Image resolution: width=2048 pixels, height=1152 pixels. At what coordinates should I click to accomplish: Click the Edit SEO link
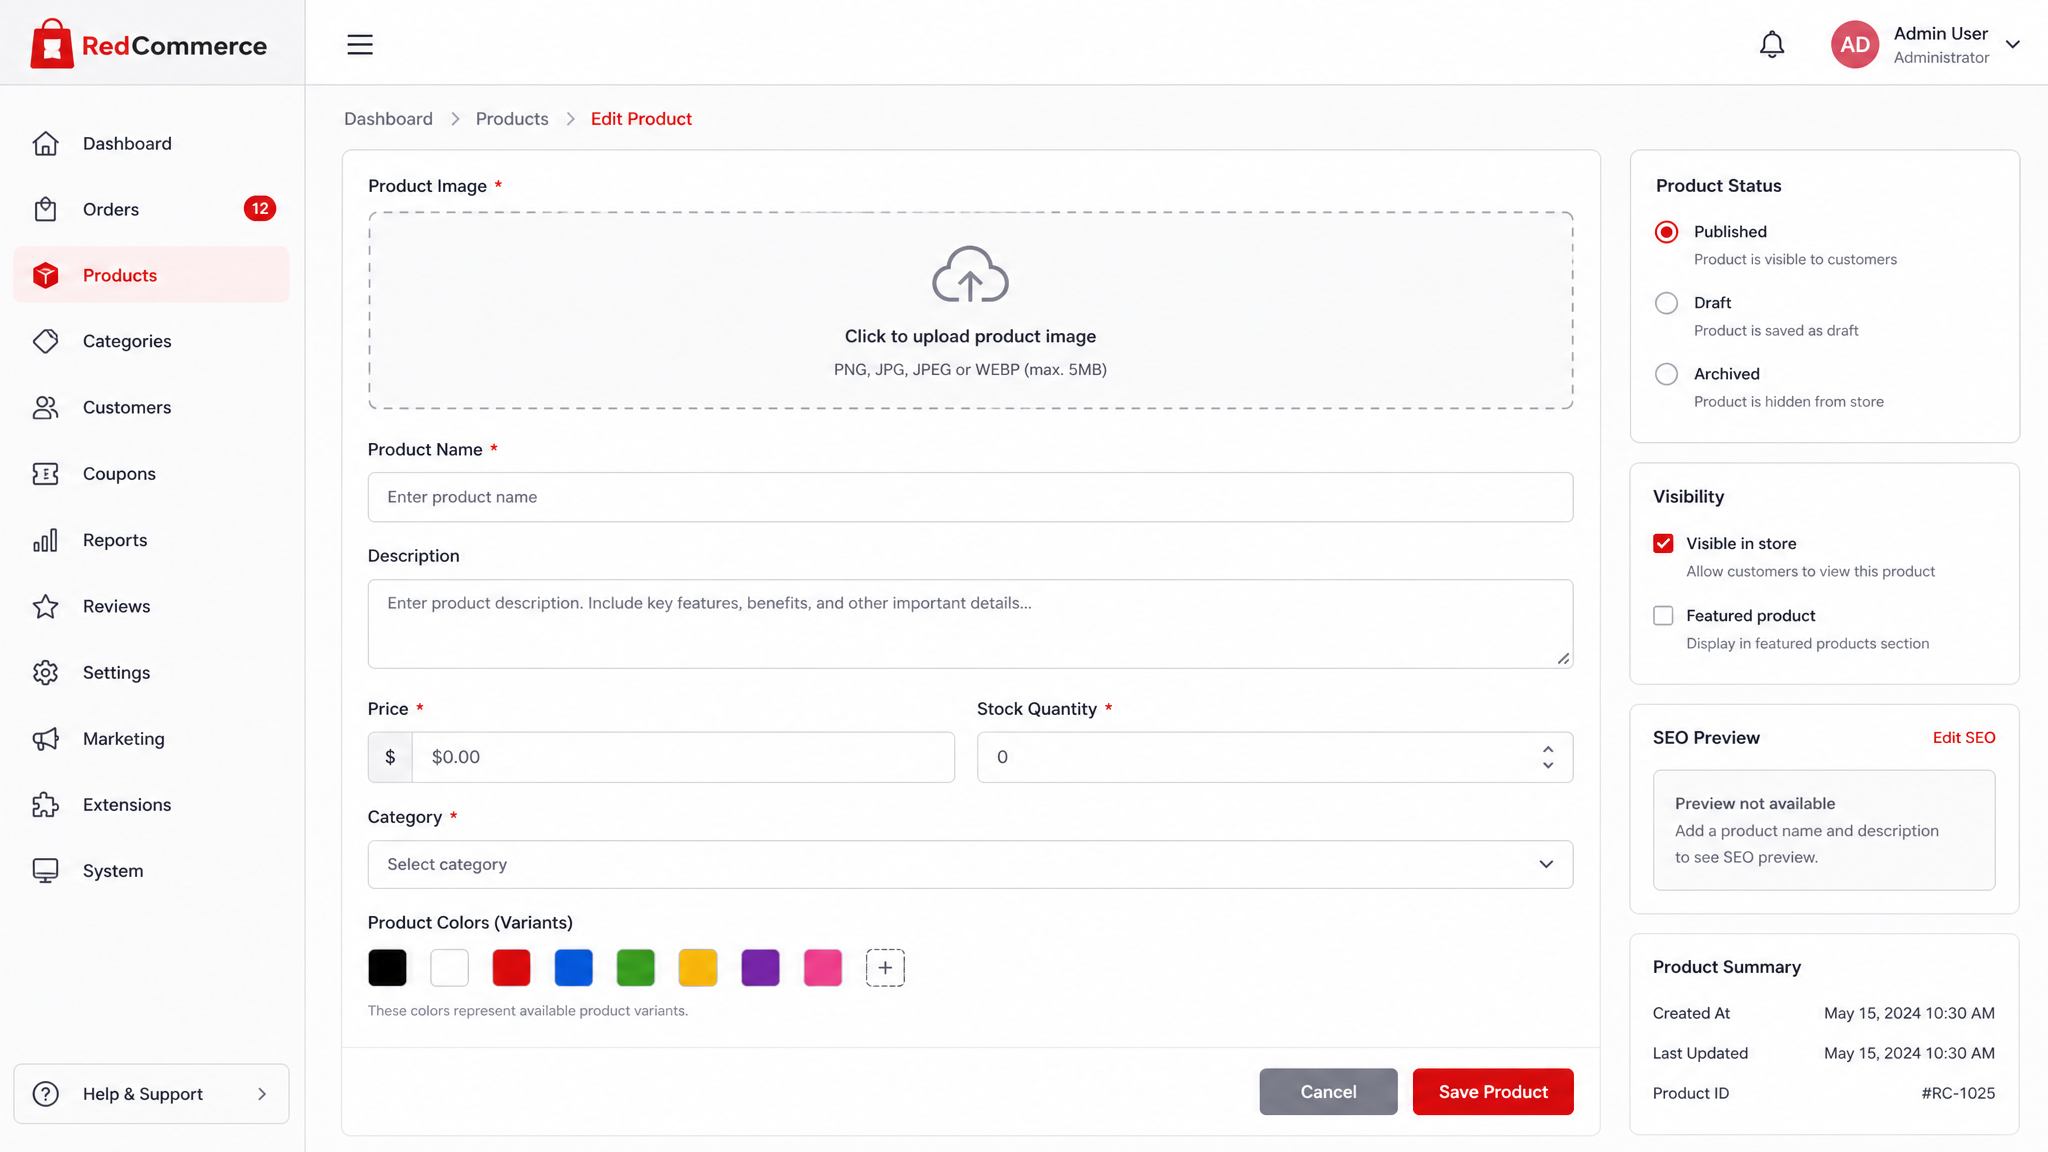(1964, 737)
